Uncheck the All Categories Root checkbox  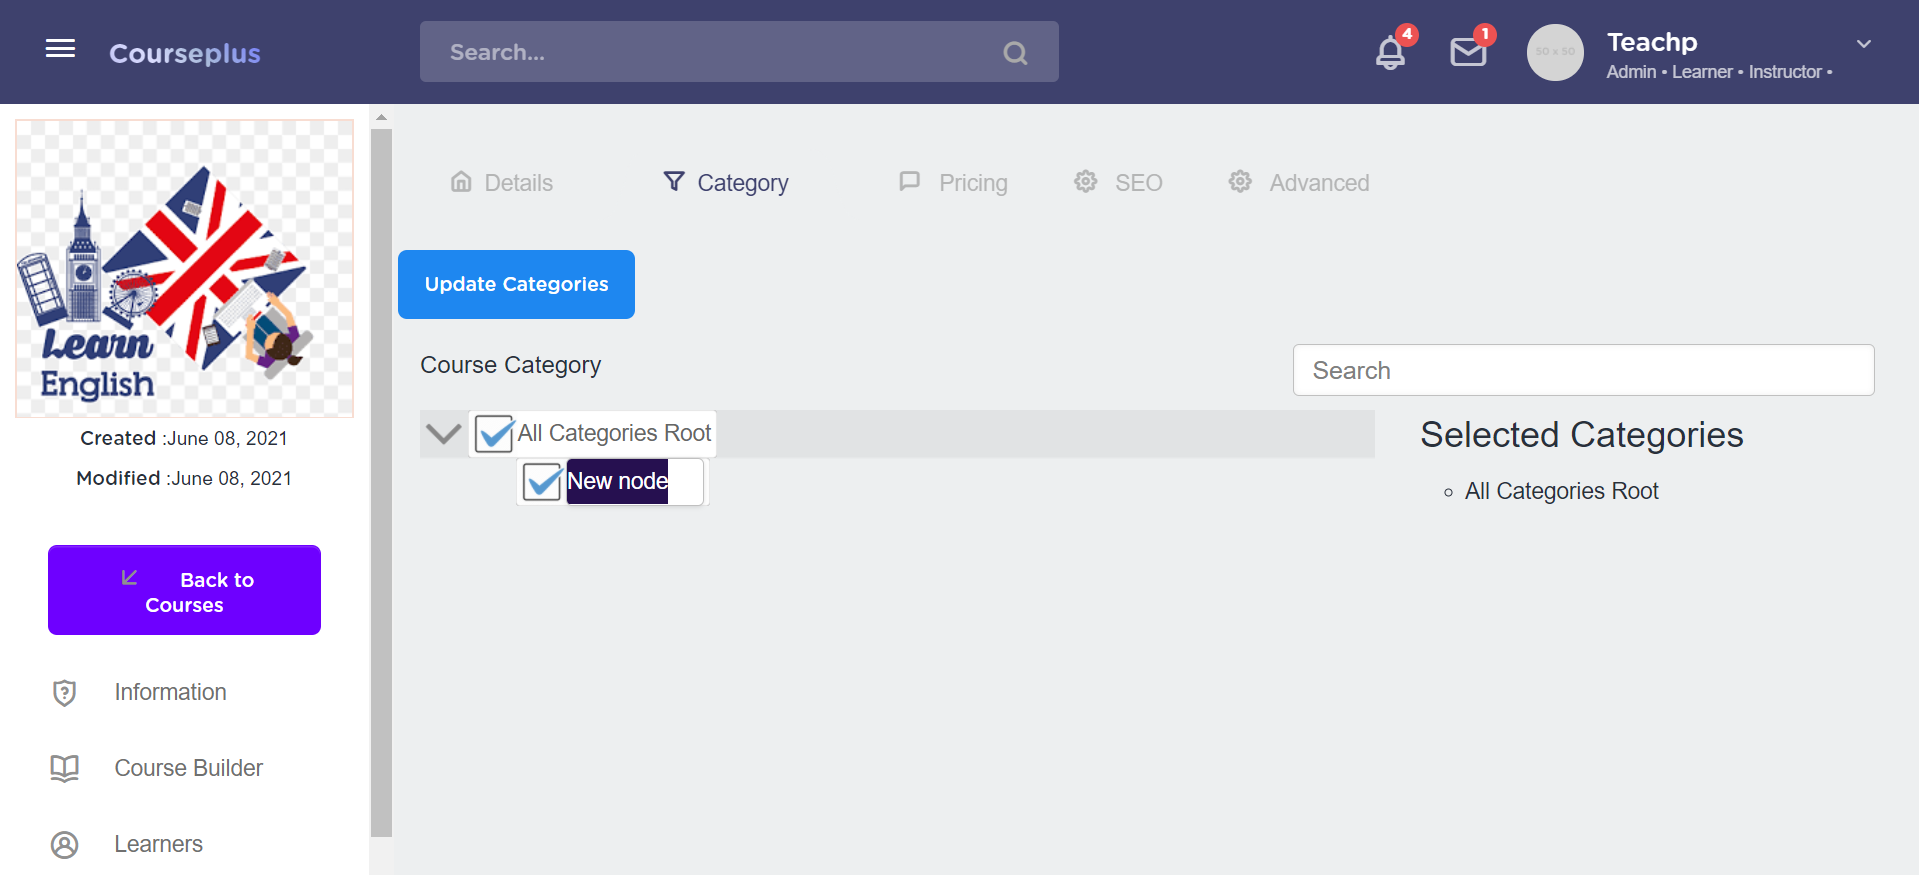pos(494,434)
